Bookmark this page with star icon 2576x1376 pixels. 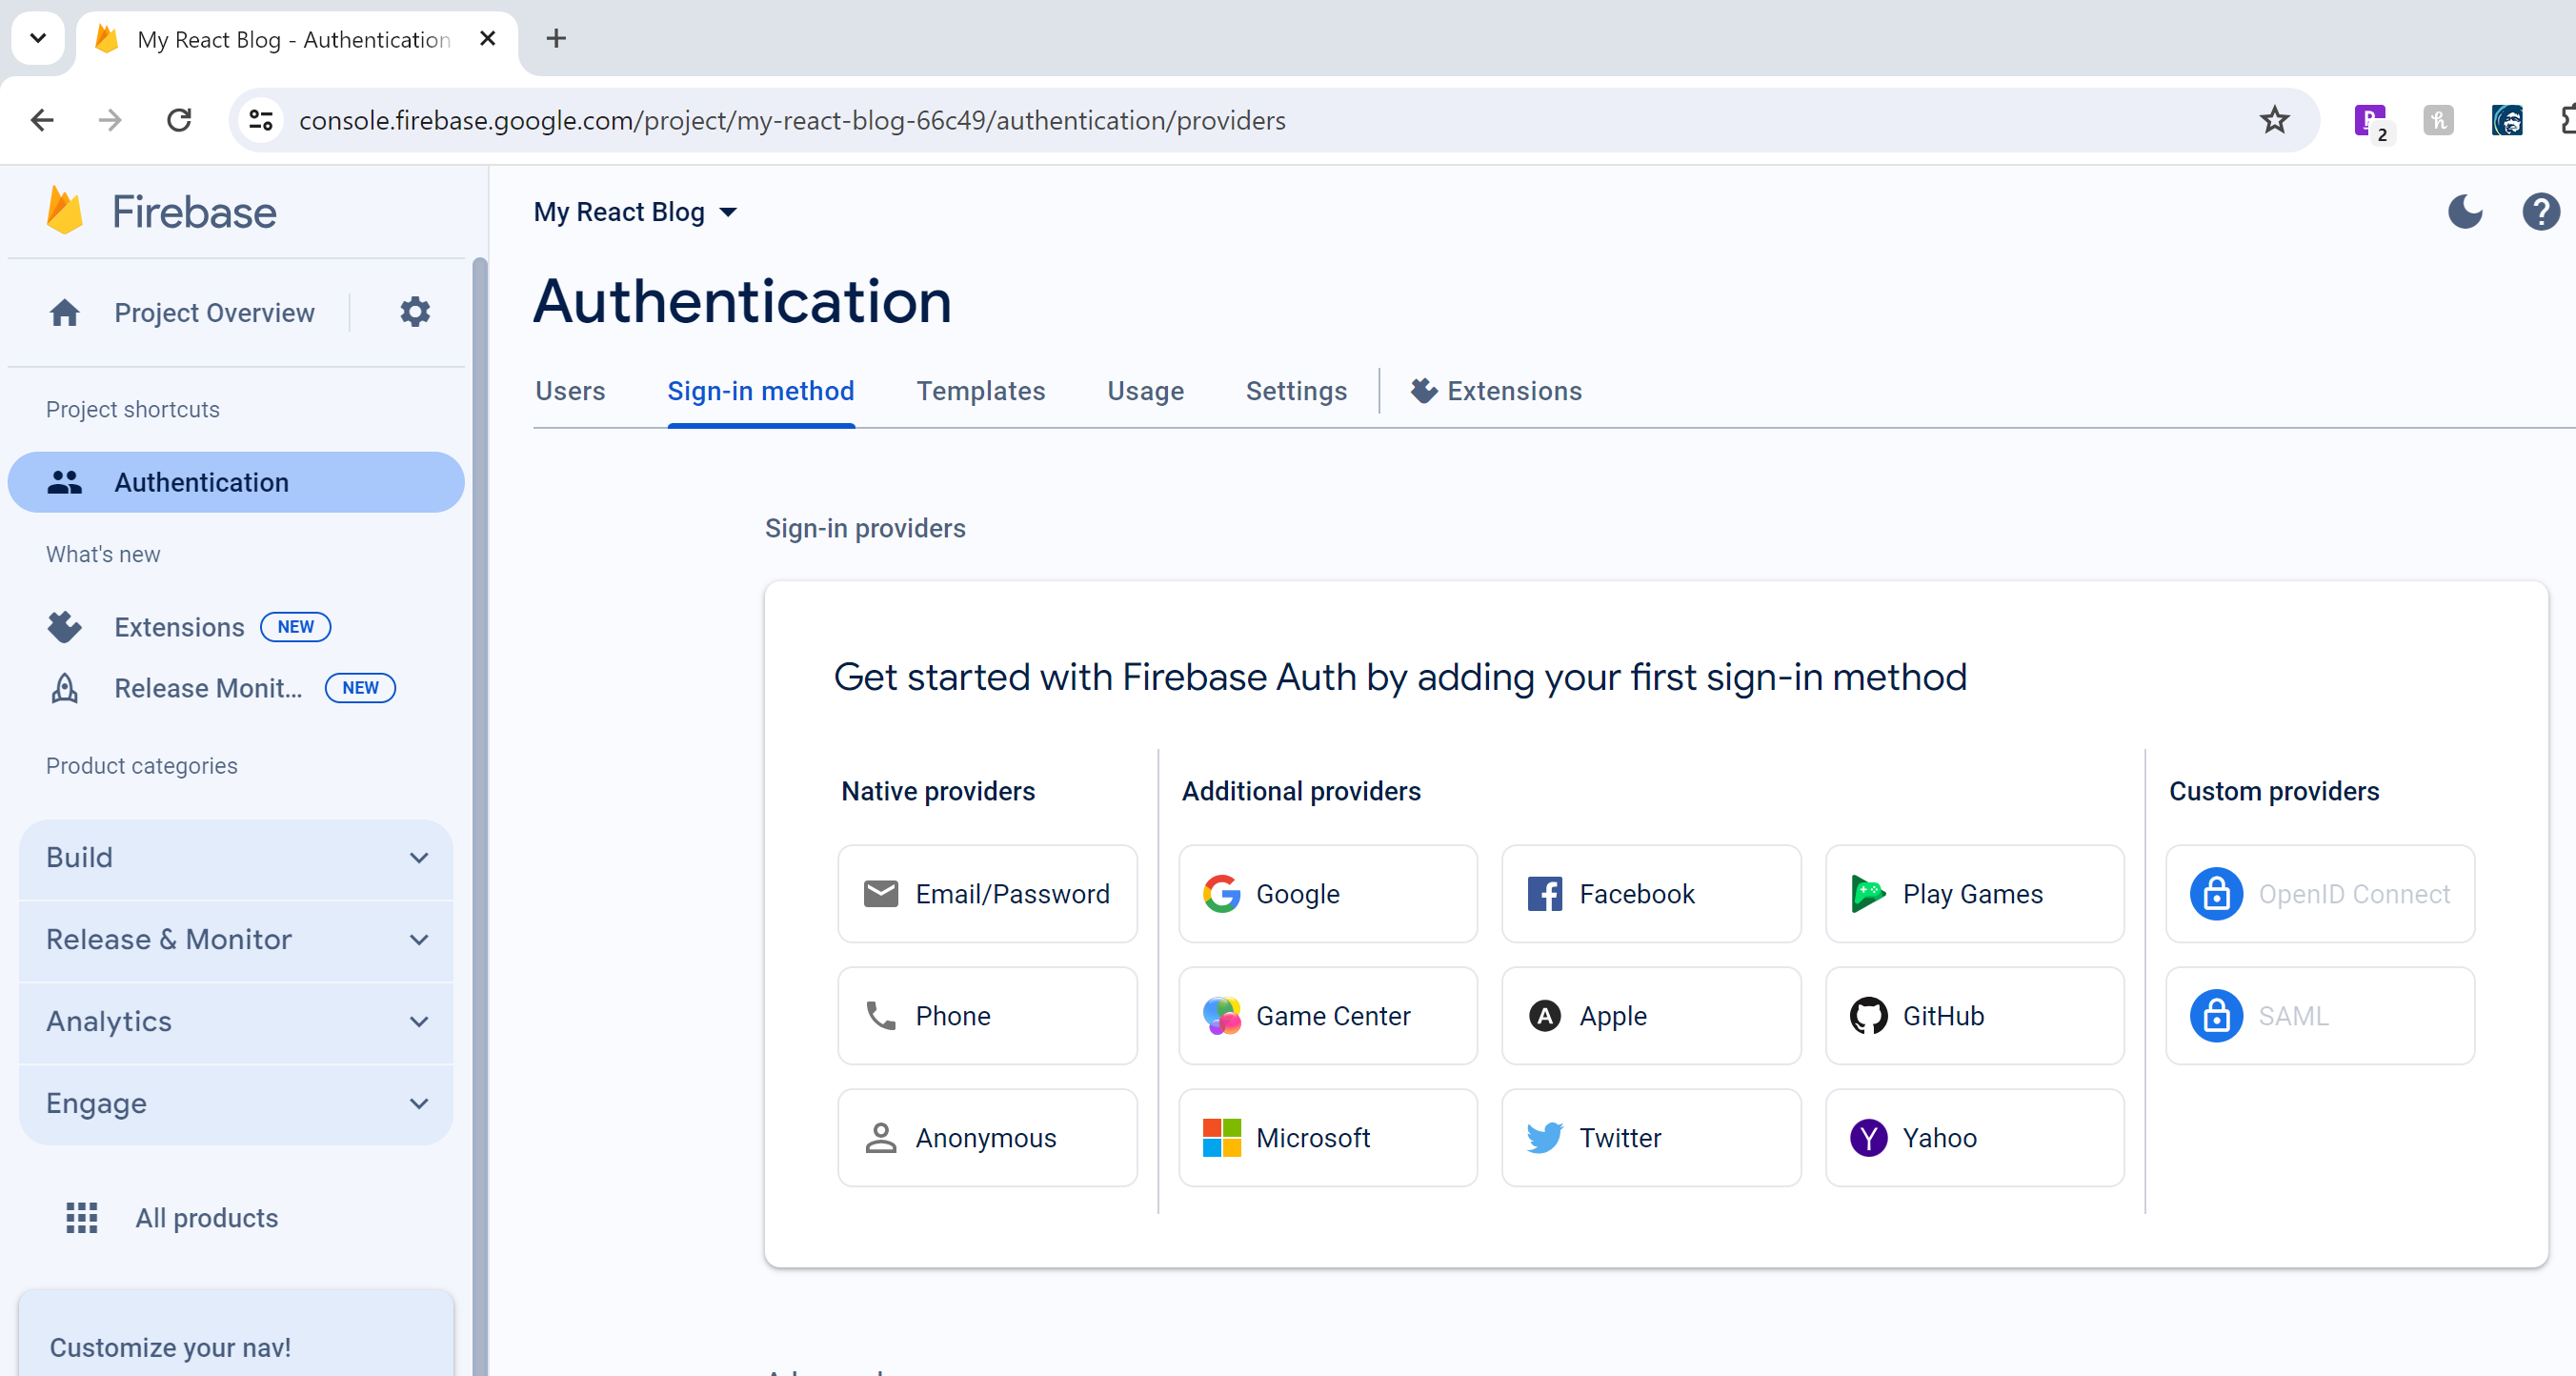[2274, 120]
